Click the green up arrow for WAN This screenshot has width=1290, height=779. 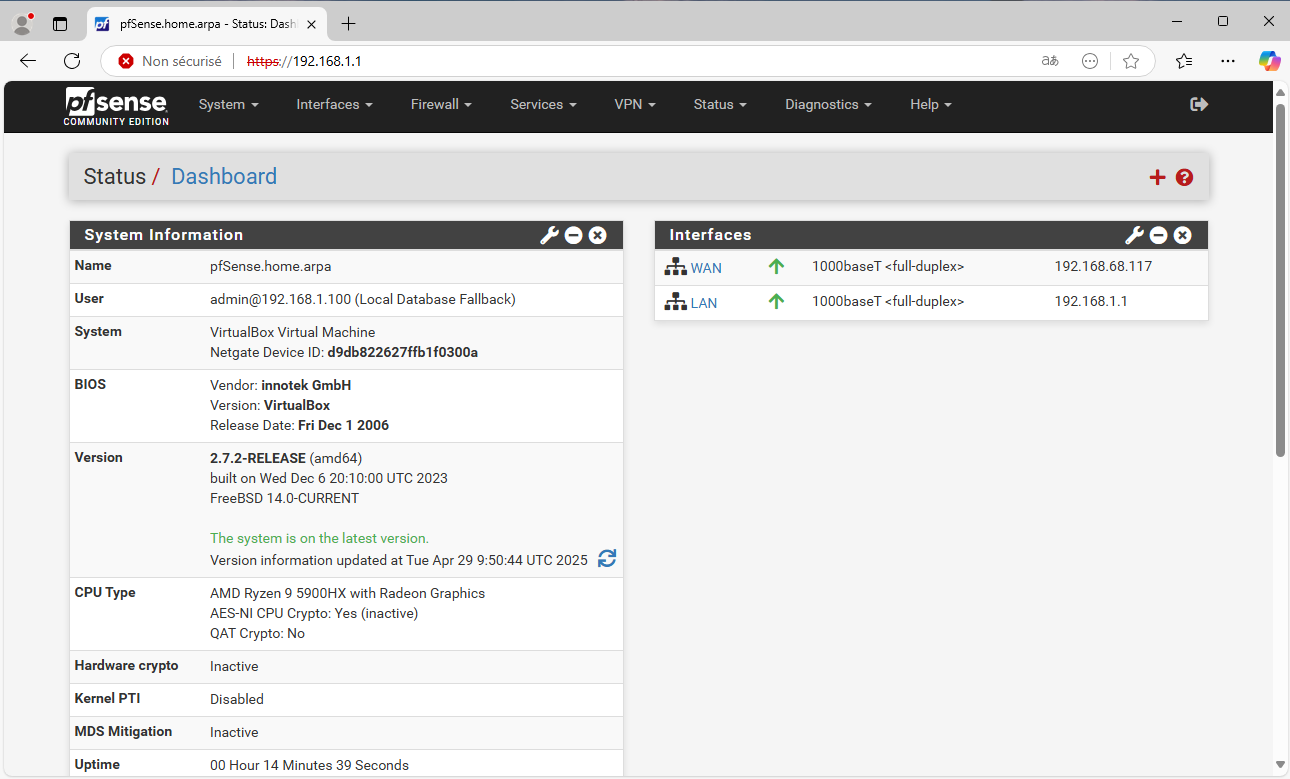776,267
